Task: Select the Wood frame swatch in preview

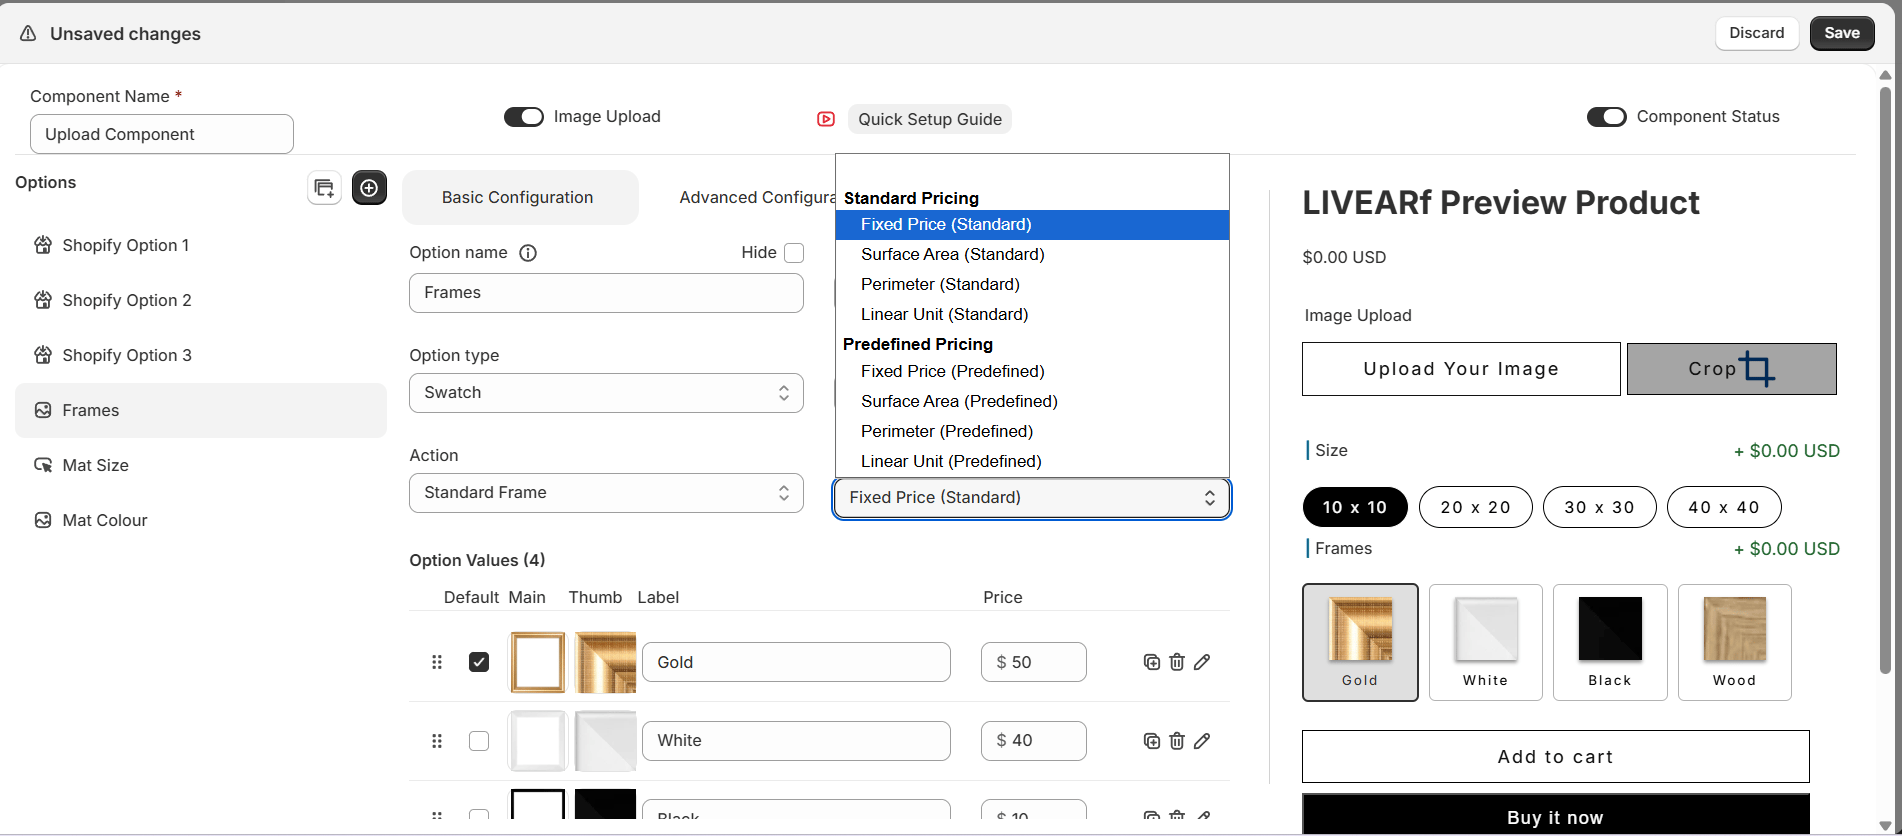Action: [1735, 642]
